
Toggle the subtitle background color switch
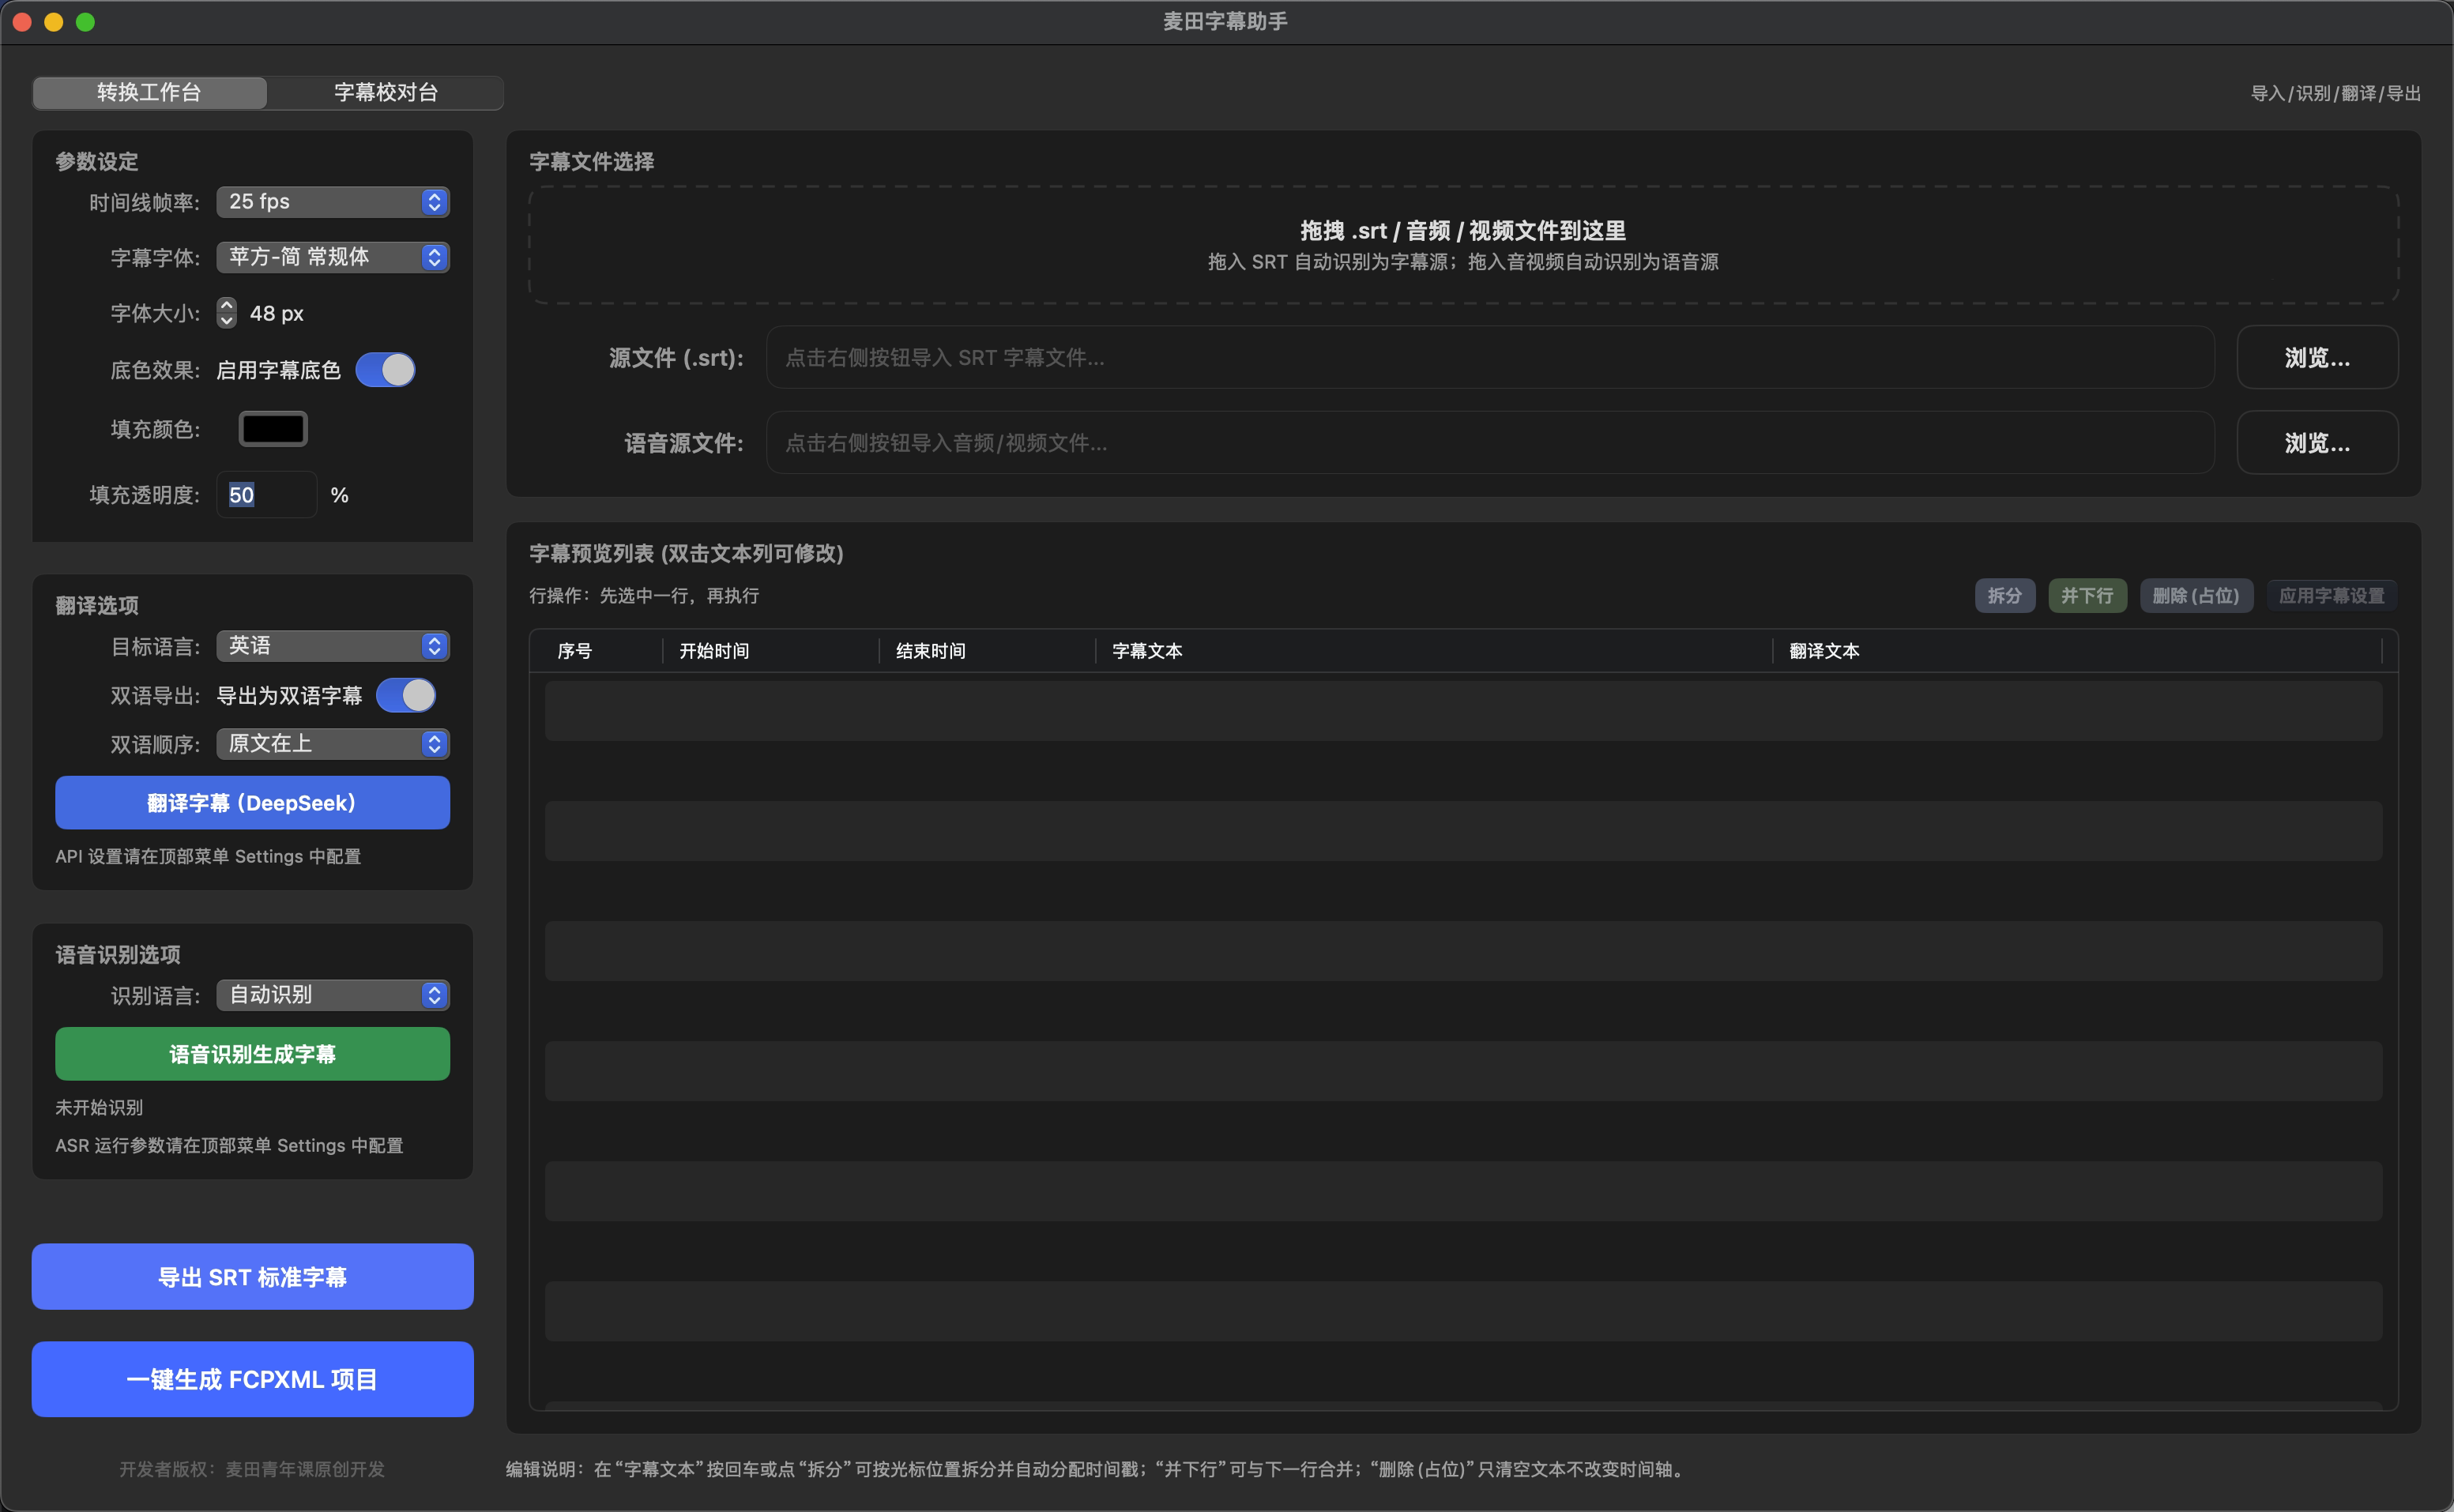point(385,370)
